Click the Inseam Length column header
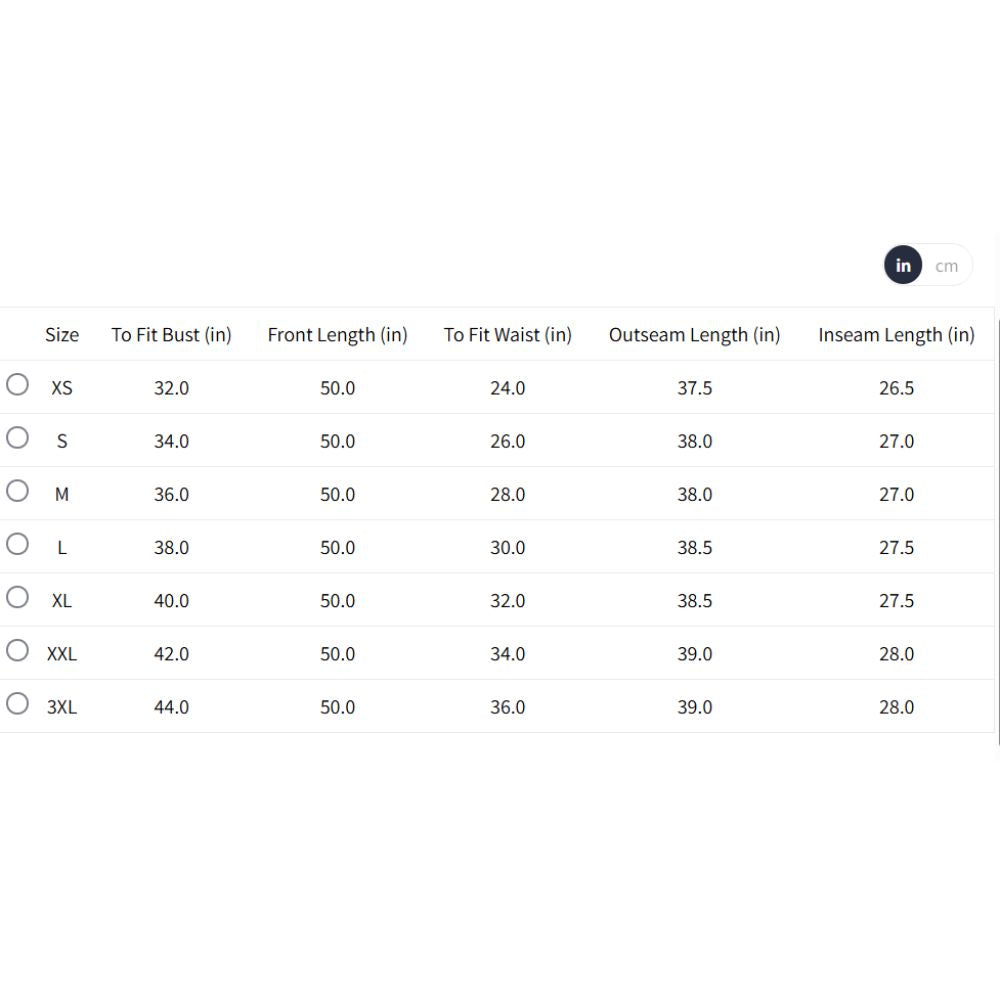Screen dimensions: 1000x1000 coord(896,335)
